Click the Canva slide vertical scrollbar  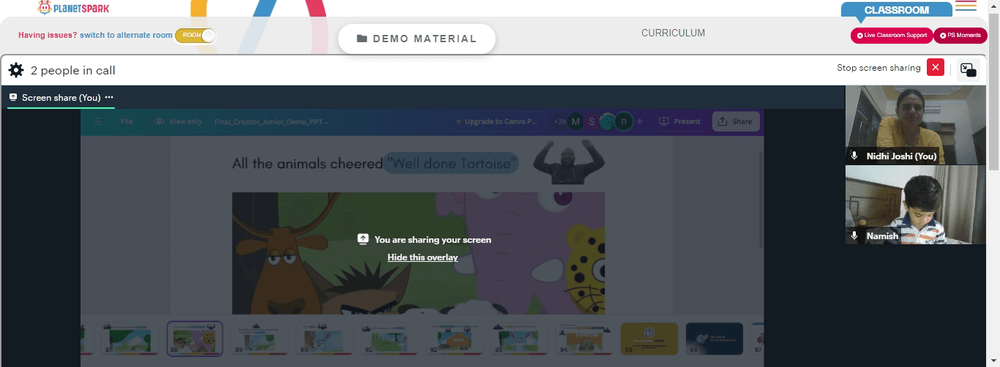(760, 200)
